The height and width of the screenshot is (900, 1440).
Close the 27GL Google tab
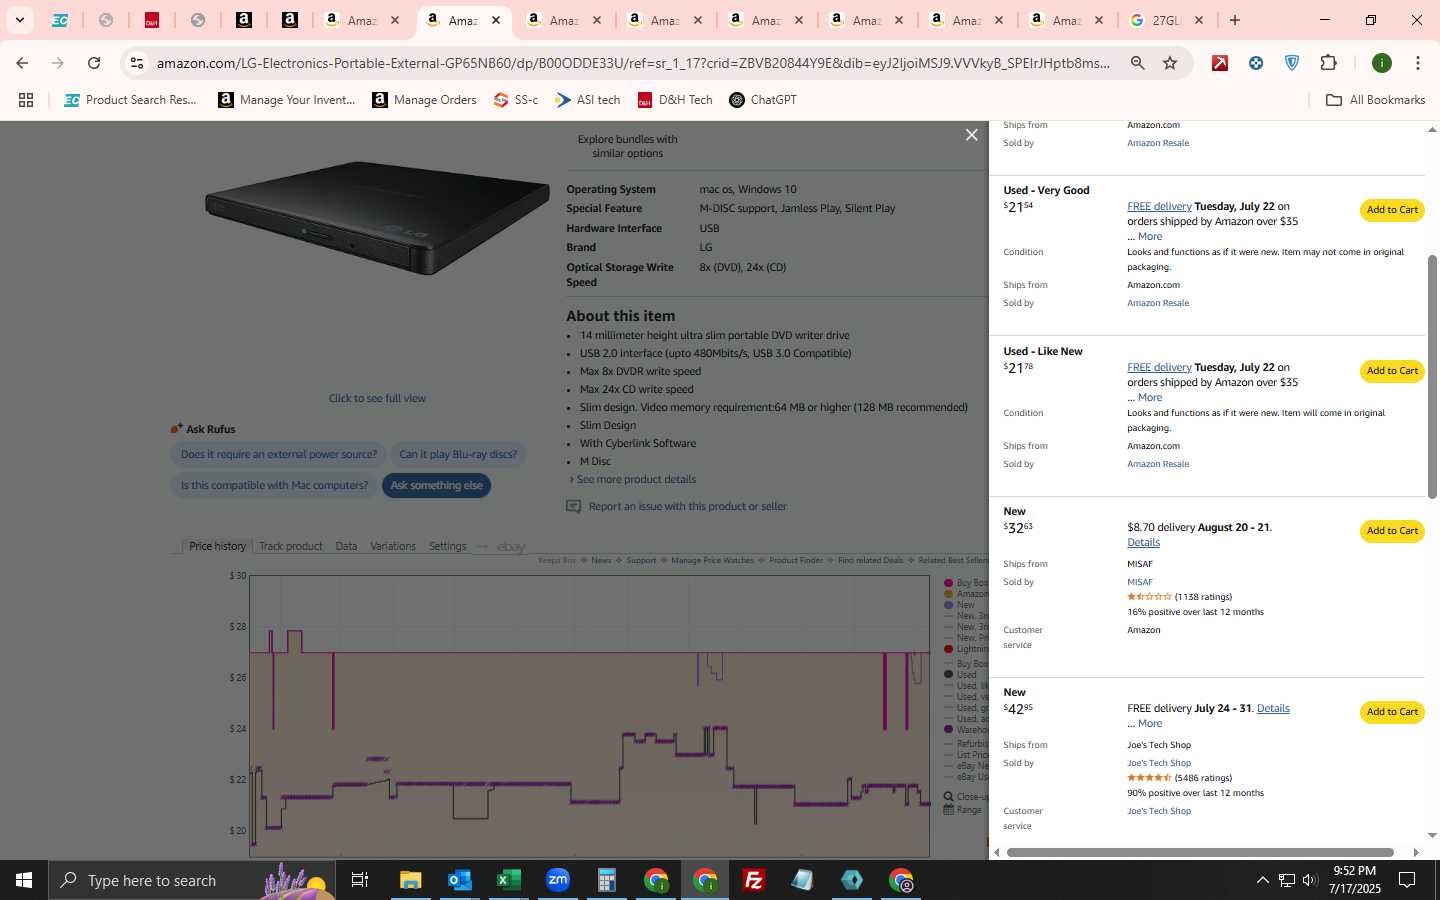1199,20
